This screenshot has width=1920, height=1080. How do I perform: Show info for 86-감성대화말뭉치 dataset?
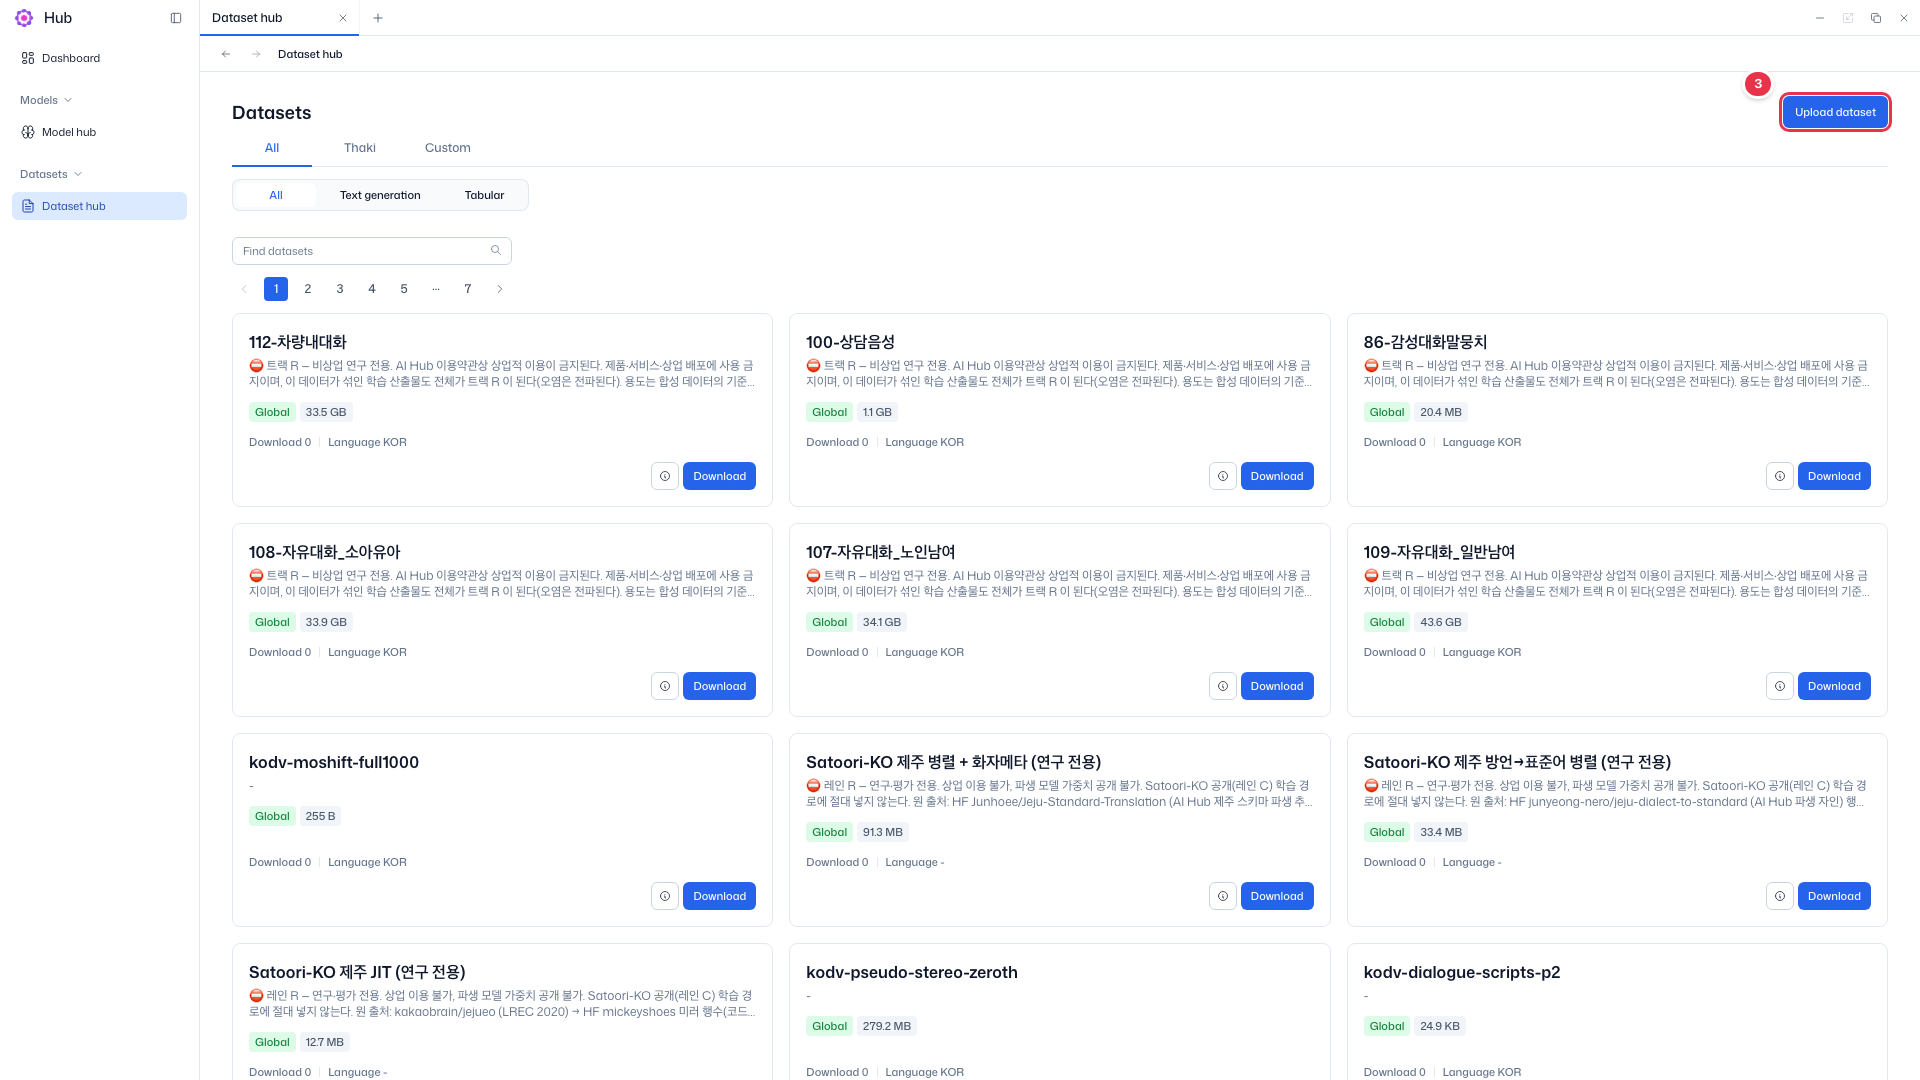click(x=1780, y=476)
